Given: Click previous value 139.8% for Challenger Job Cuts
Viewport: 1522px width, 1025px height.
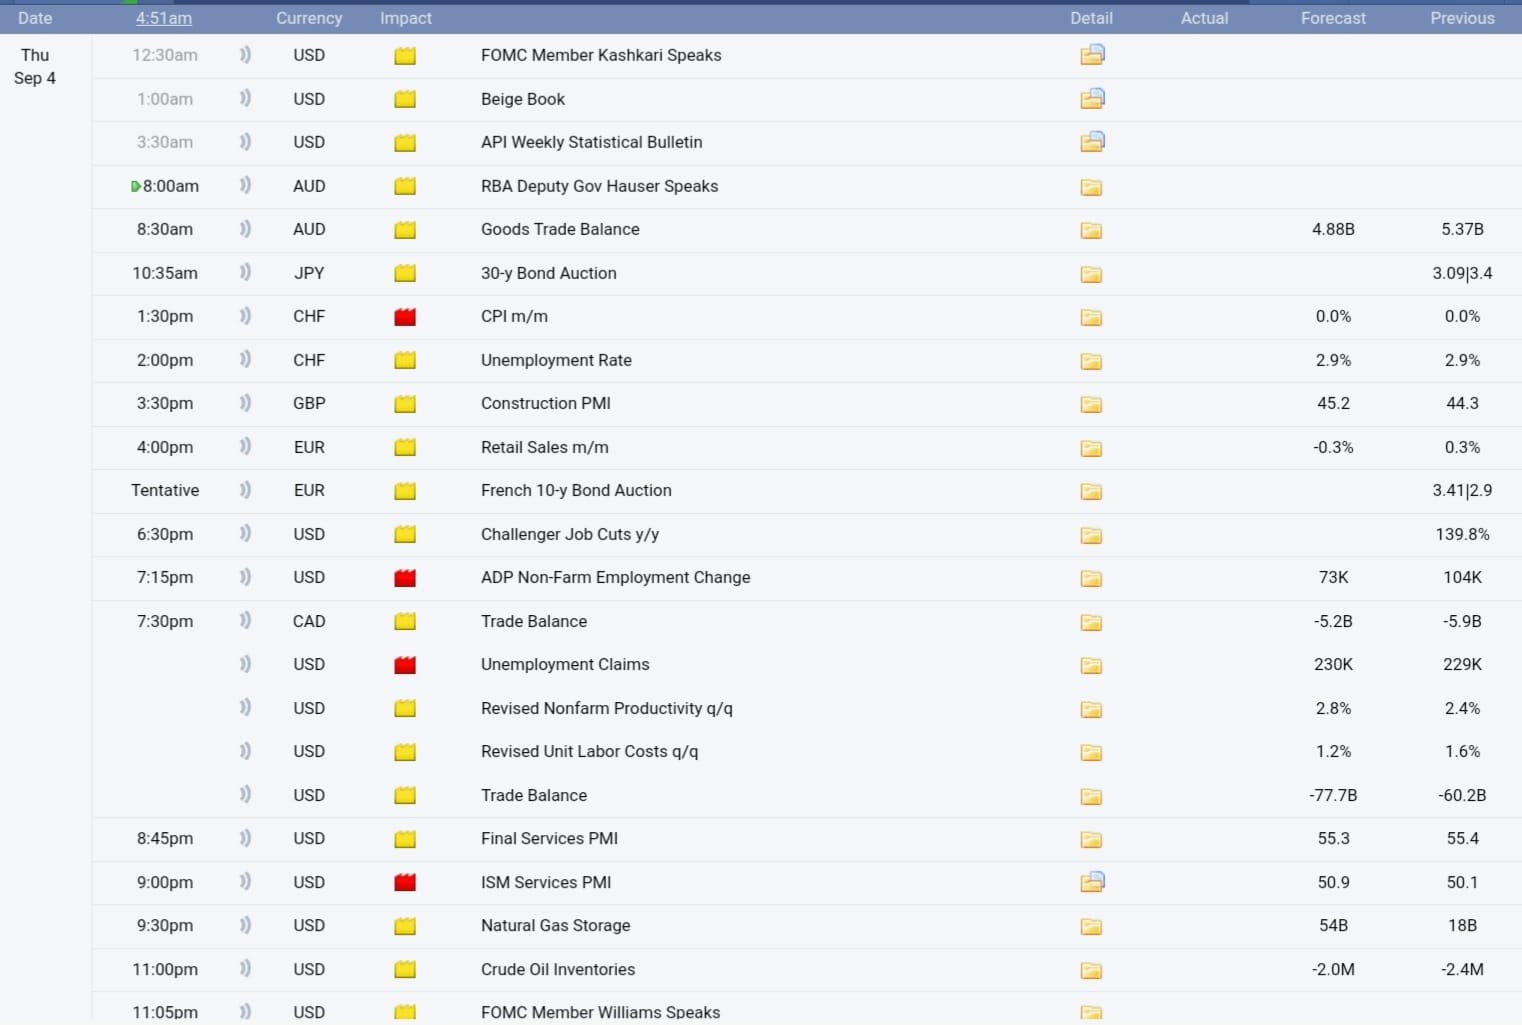Looking at the screenshot, I should click(1462, 534).
